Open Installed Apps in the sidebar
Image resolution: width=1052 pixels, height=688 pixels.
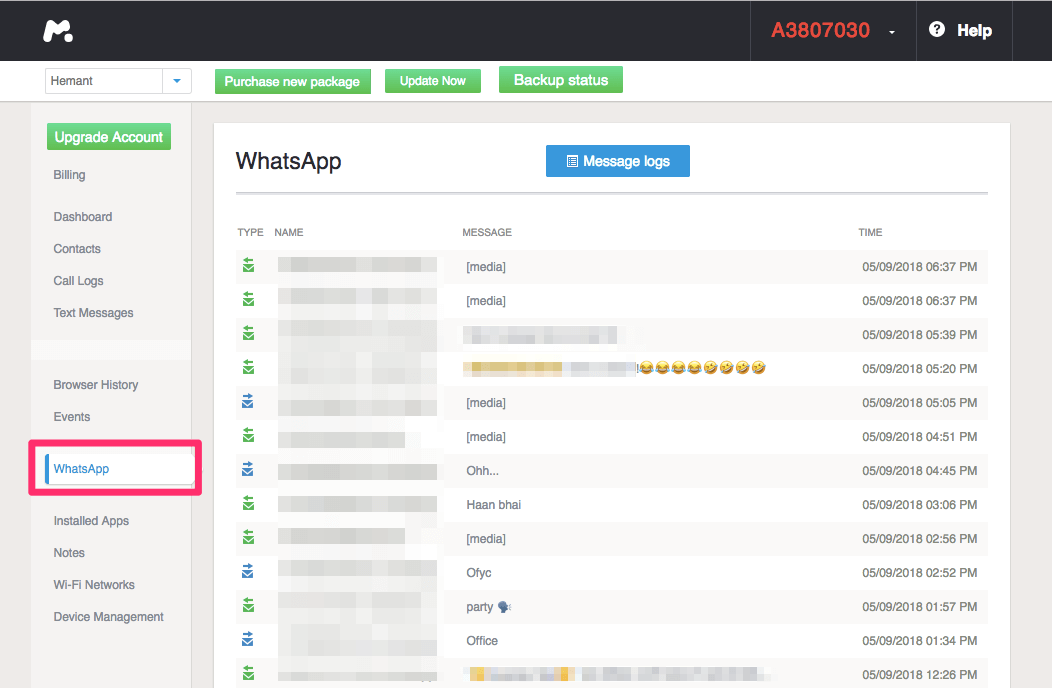point(91,521)
